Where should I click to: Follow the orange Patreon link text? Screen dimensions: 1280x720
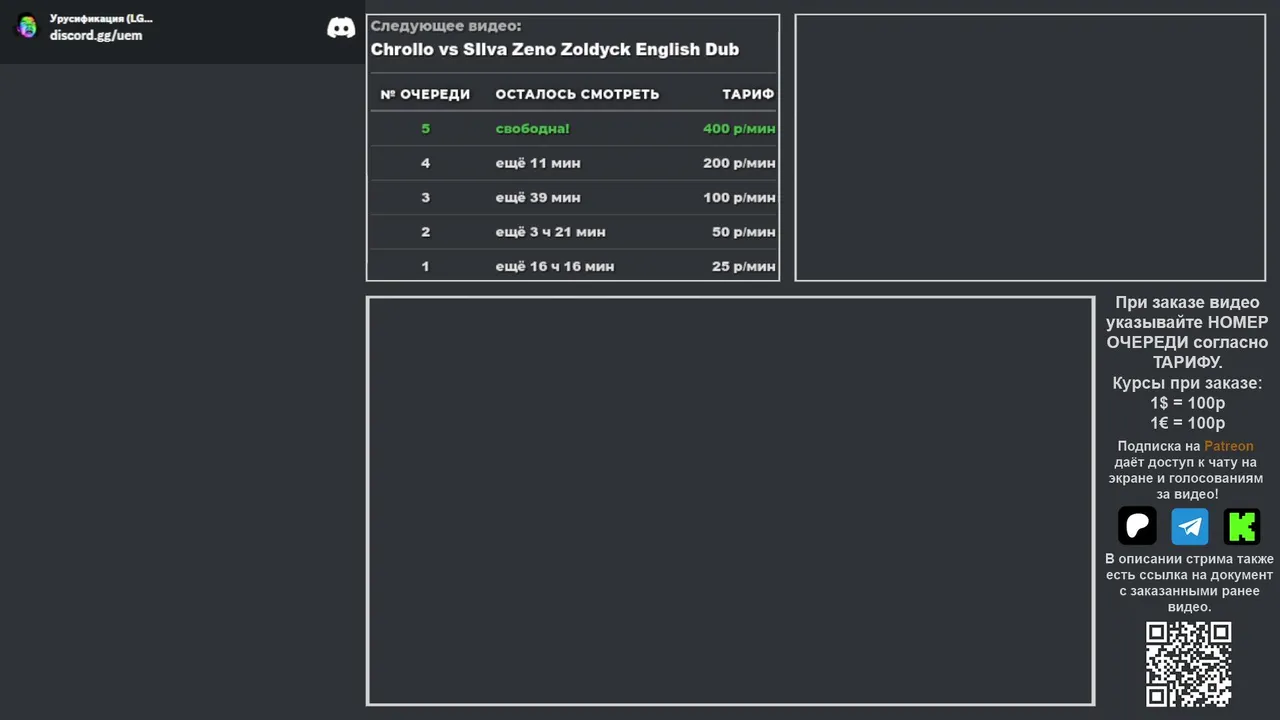pos(1228,446)
